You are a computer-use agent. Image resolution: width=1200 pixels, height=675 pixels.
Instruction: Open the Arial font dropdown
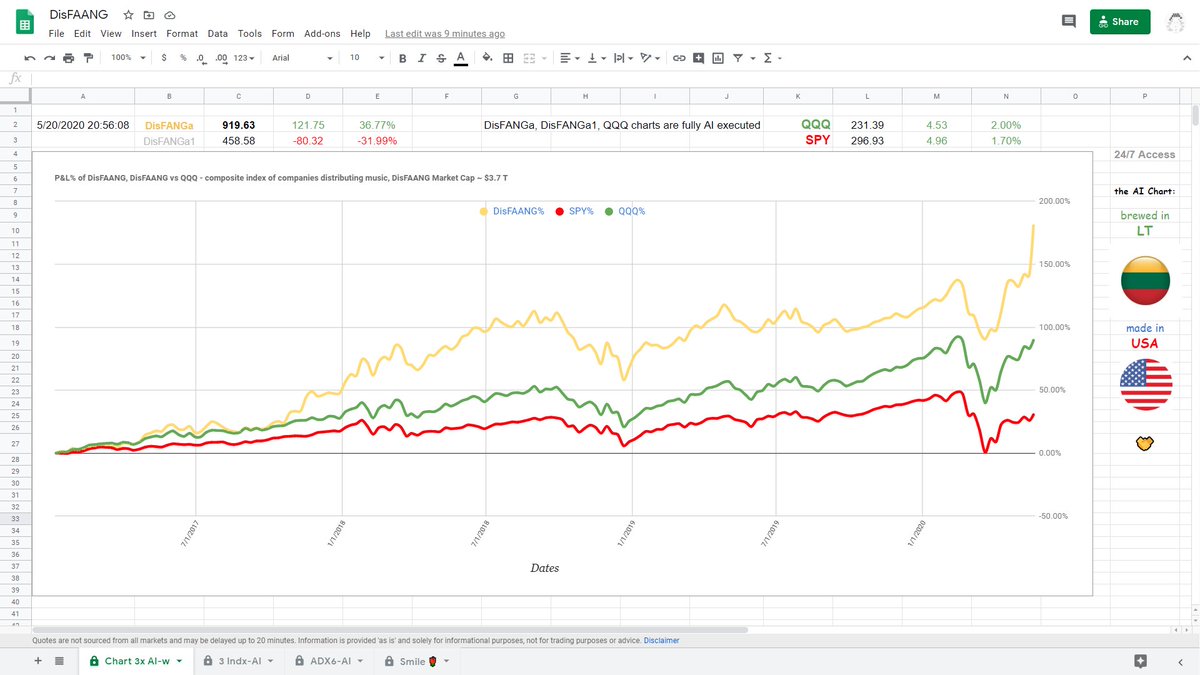click(302, 58)
